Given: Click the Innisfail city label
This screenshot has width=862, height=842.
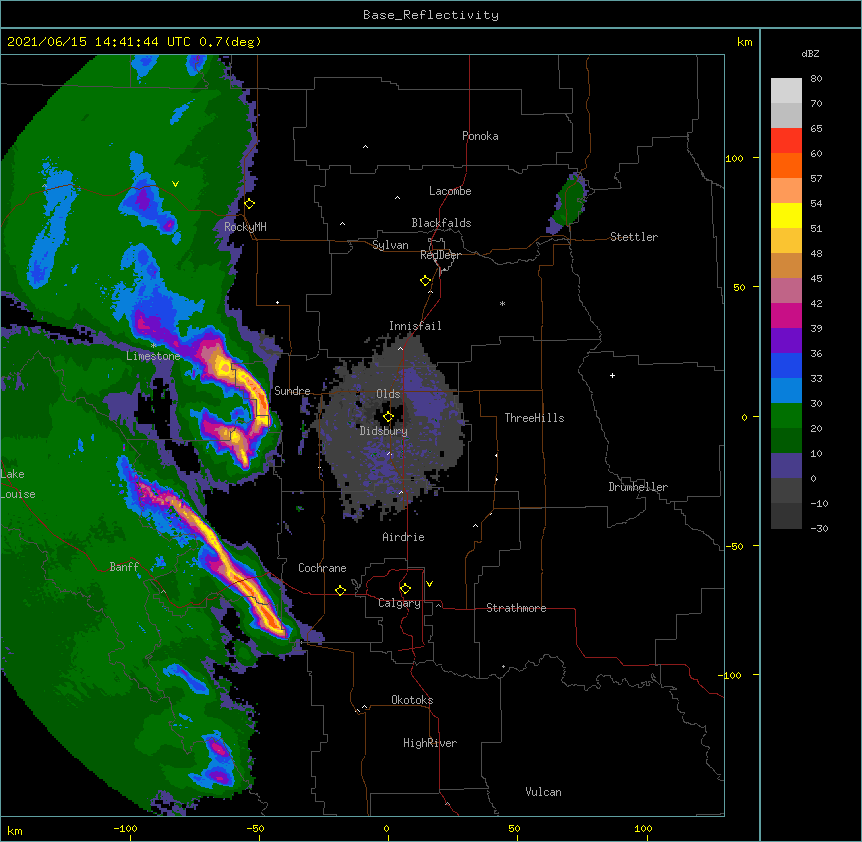Looking at the screenshot, I should (415, 326).
